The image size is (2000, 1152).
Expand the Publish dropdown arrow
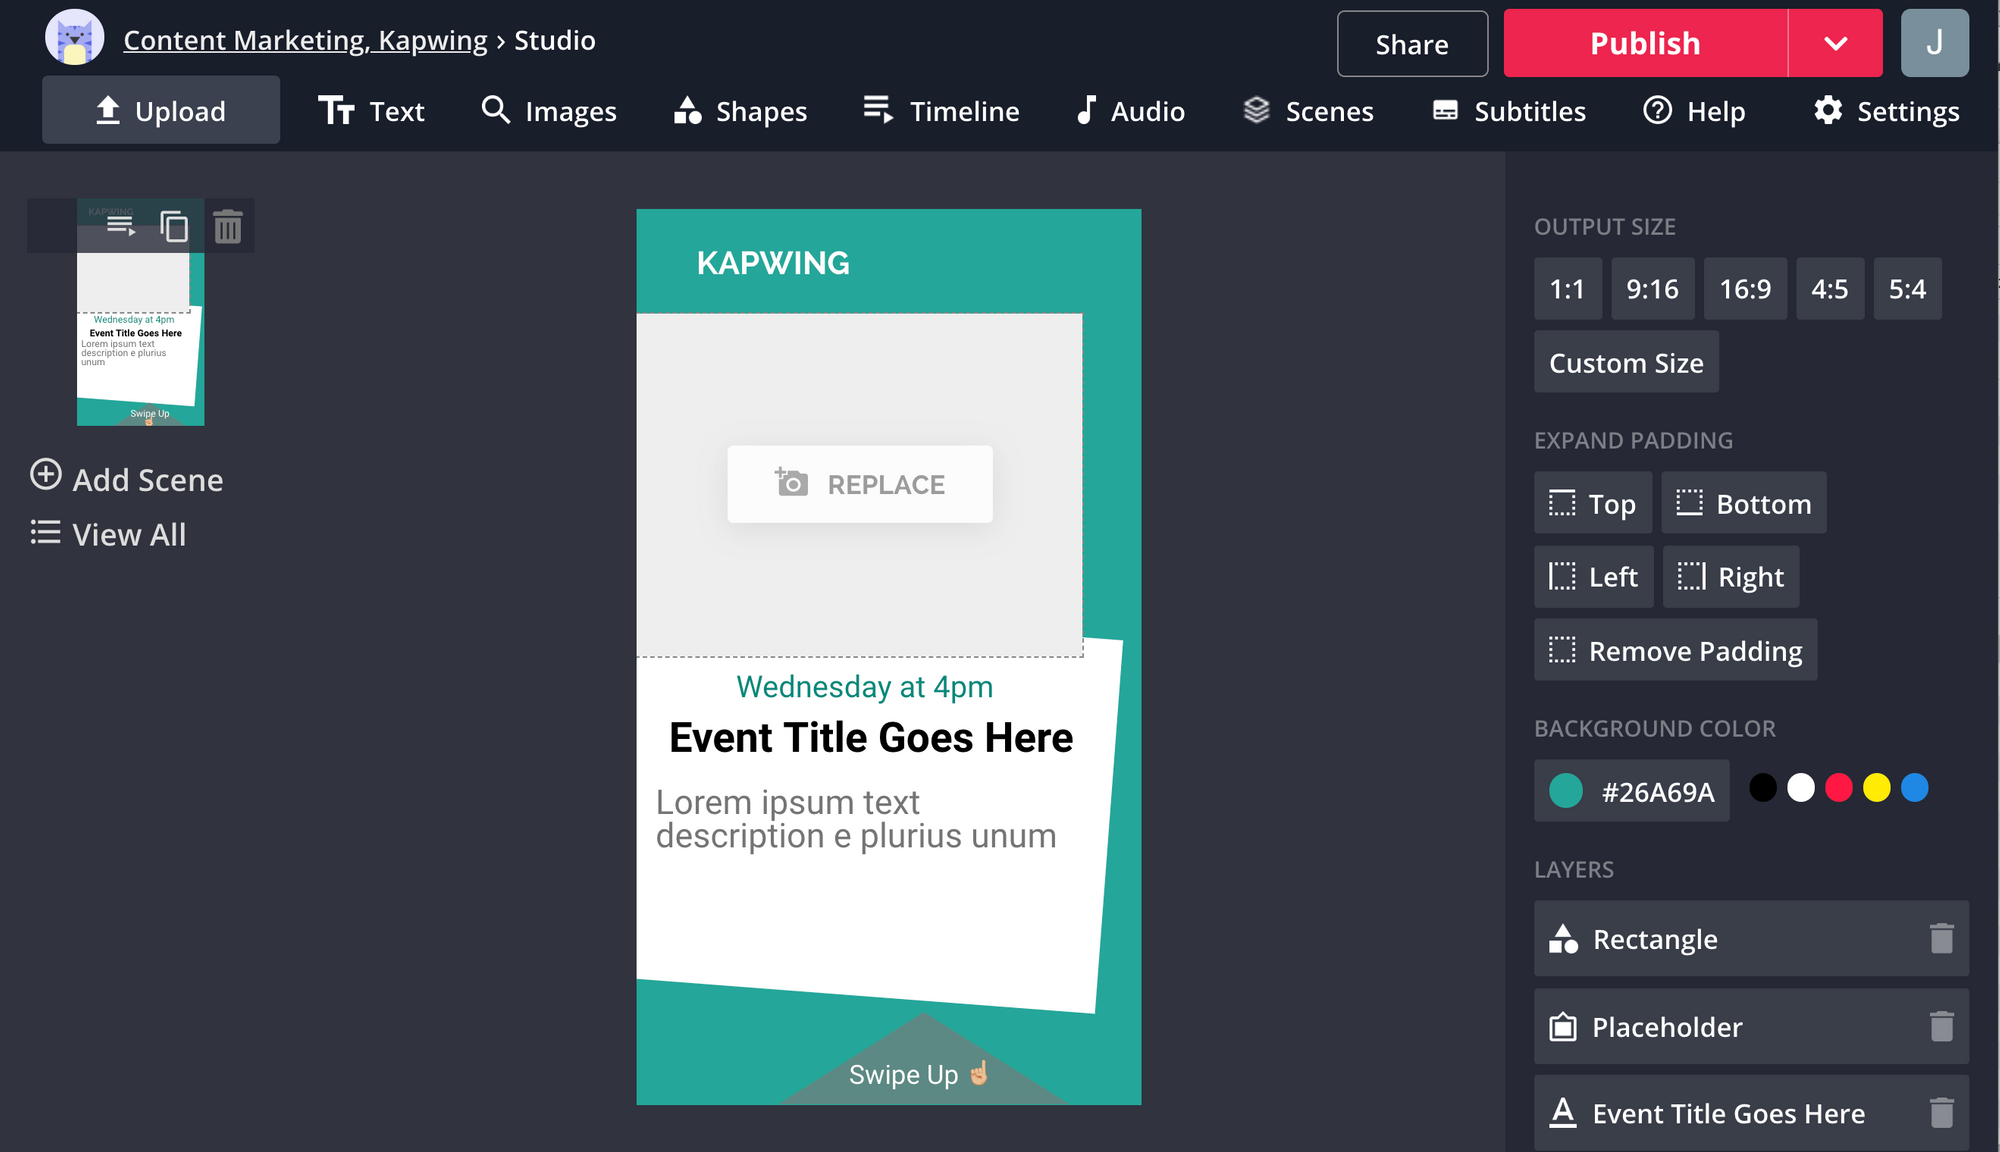[1835, 43]
